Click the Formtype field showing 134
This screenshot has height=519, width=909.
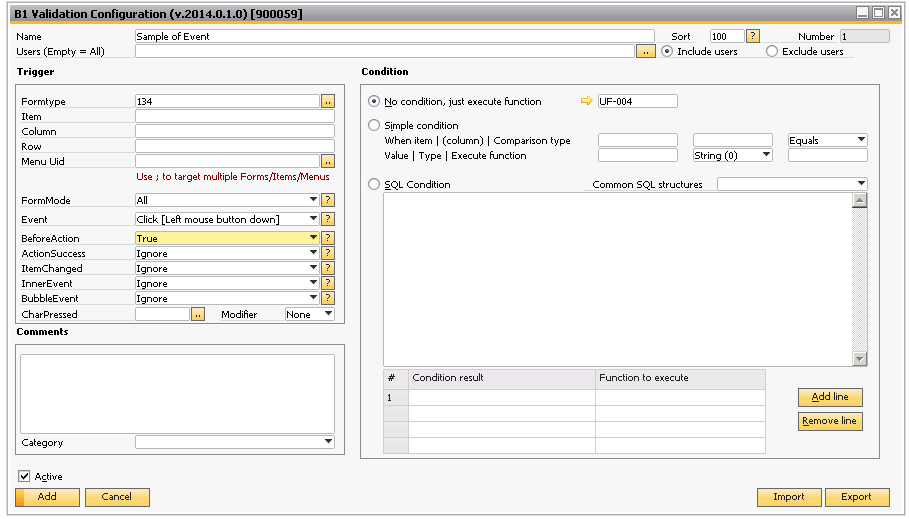point(227,101)
